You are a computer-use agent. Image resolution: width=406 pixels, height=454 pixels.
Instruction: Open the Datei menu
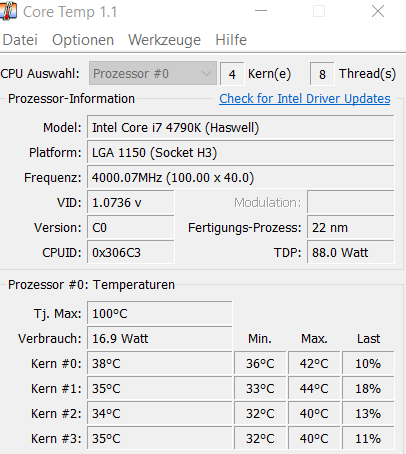click(20, 40)
